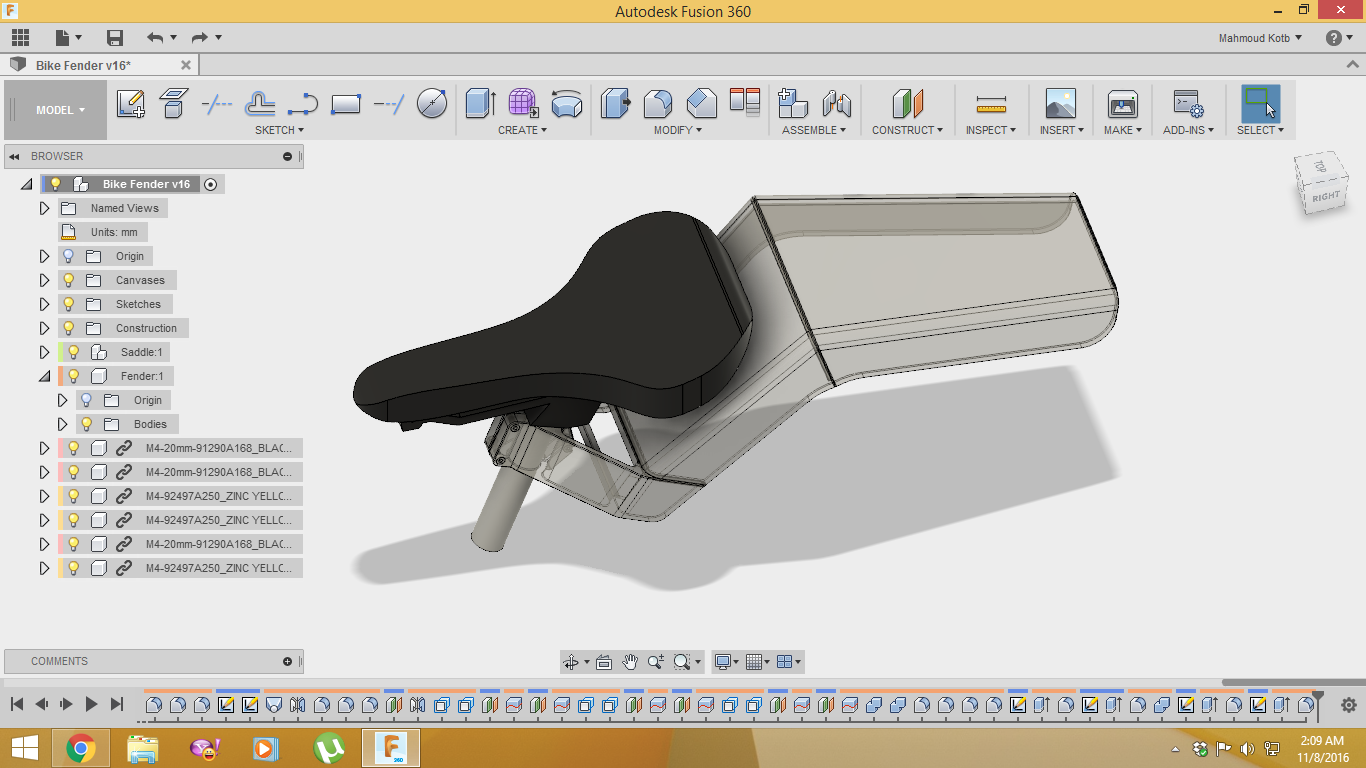Click the Select tool icon
Viewport: 1366px width, 768px height.
(1260, 103)
